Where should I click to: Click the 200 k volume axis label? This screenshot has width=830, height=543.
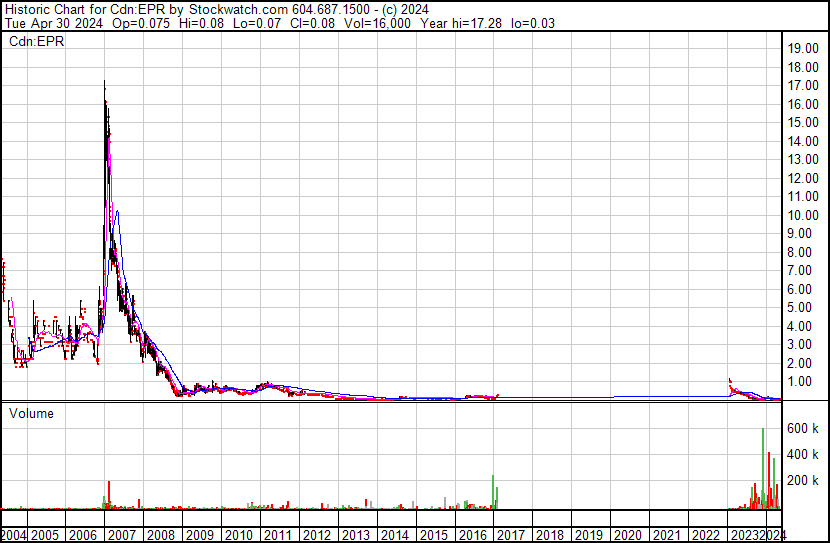pos(803,480)
